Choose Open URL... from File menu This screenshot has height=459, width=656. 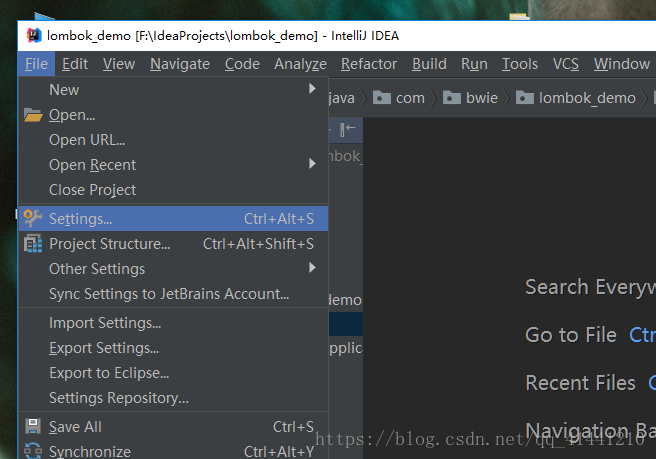(173, 140)
